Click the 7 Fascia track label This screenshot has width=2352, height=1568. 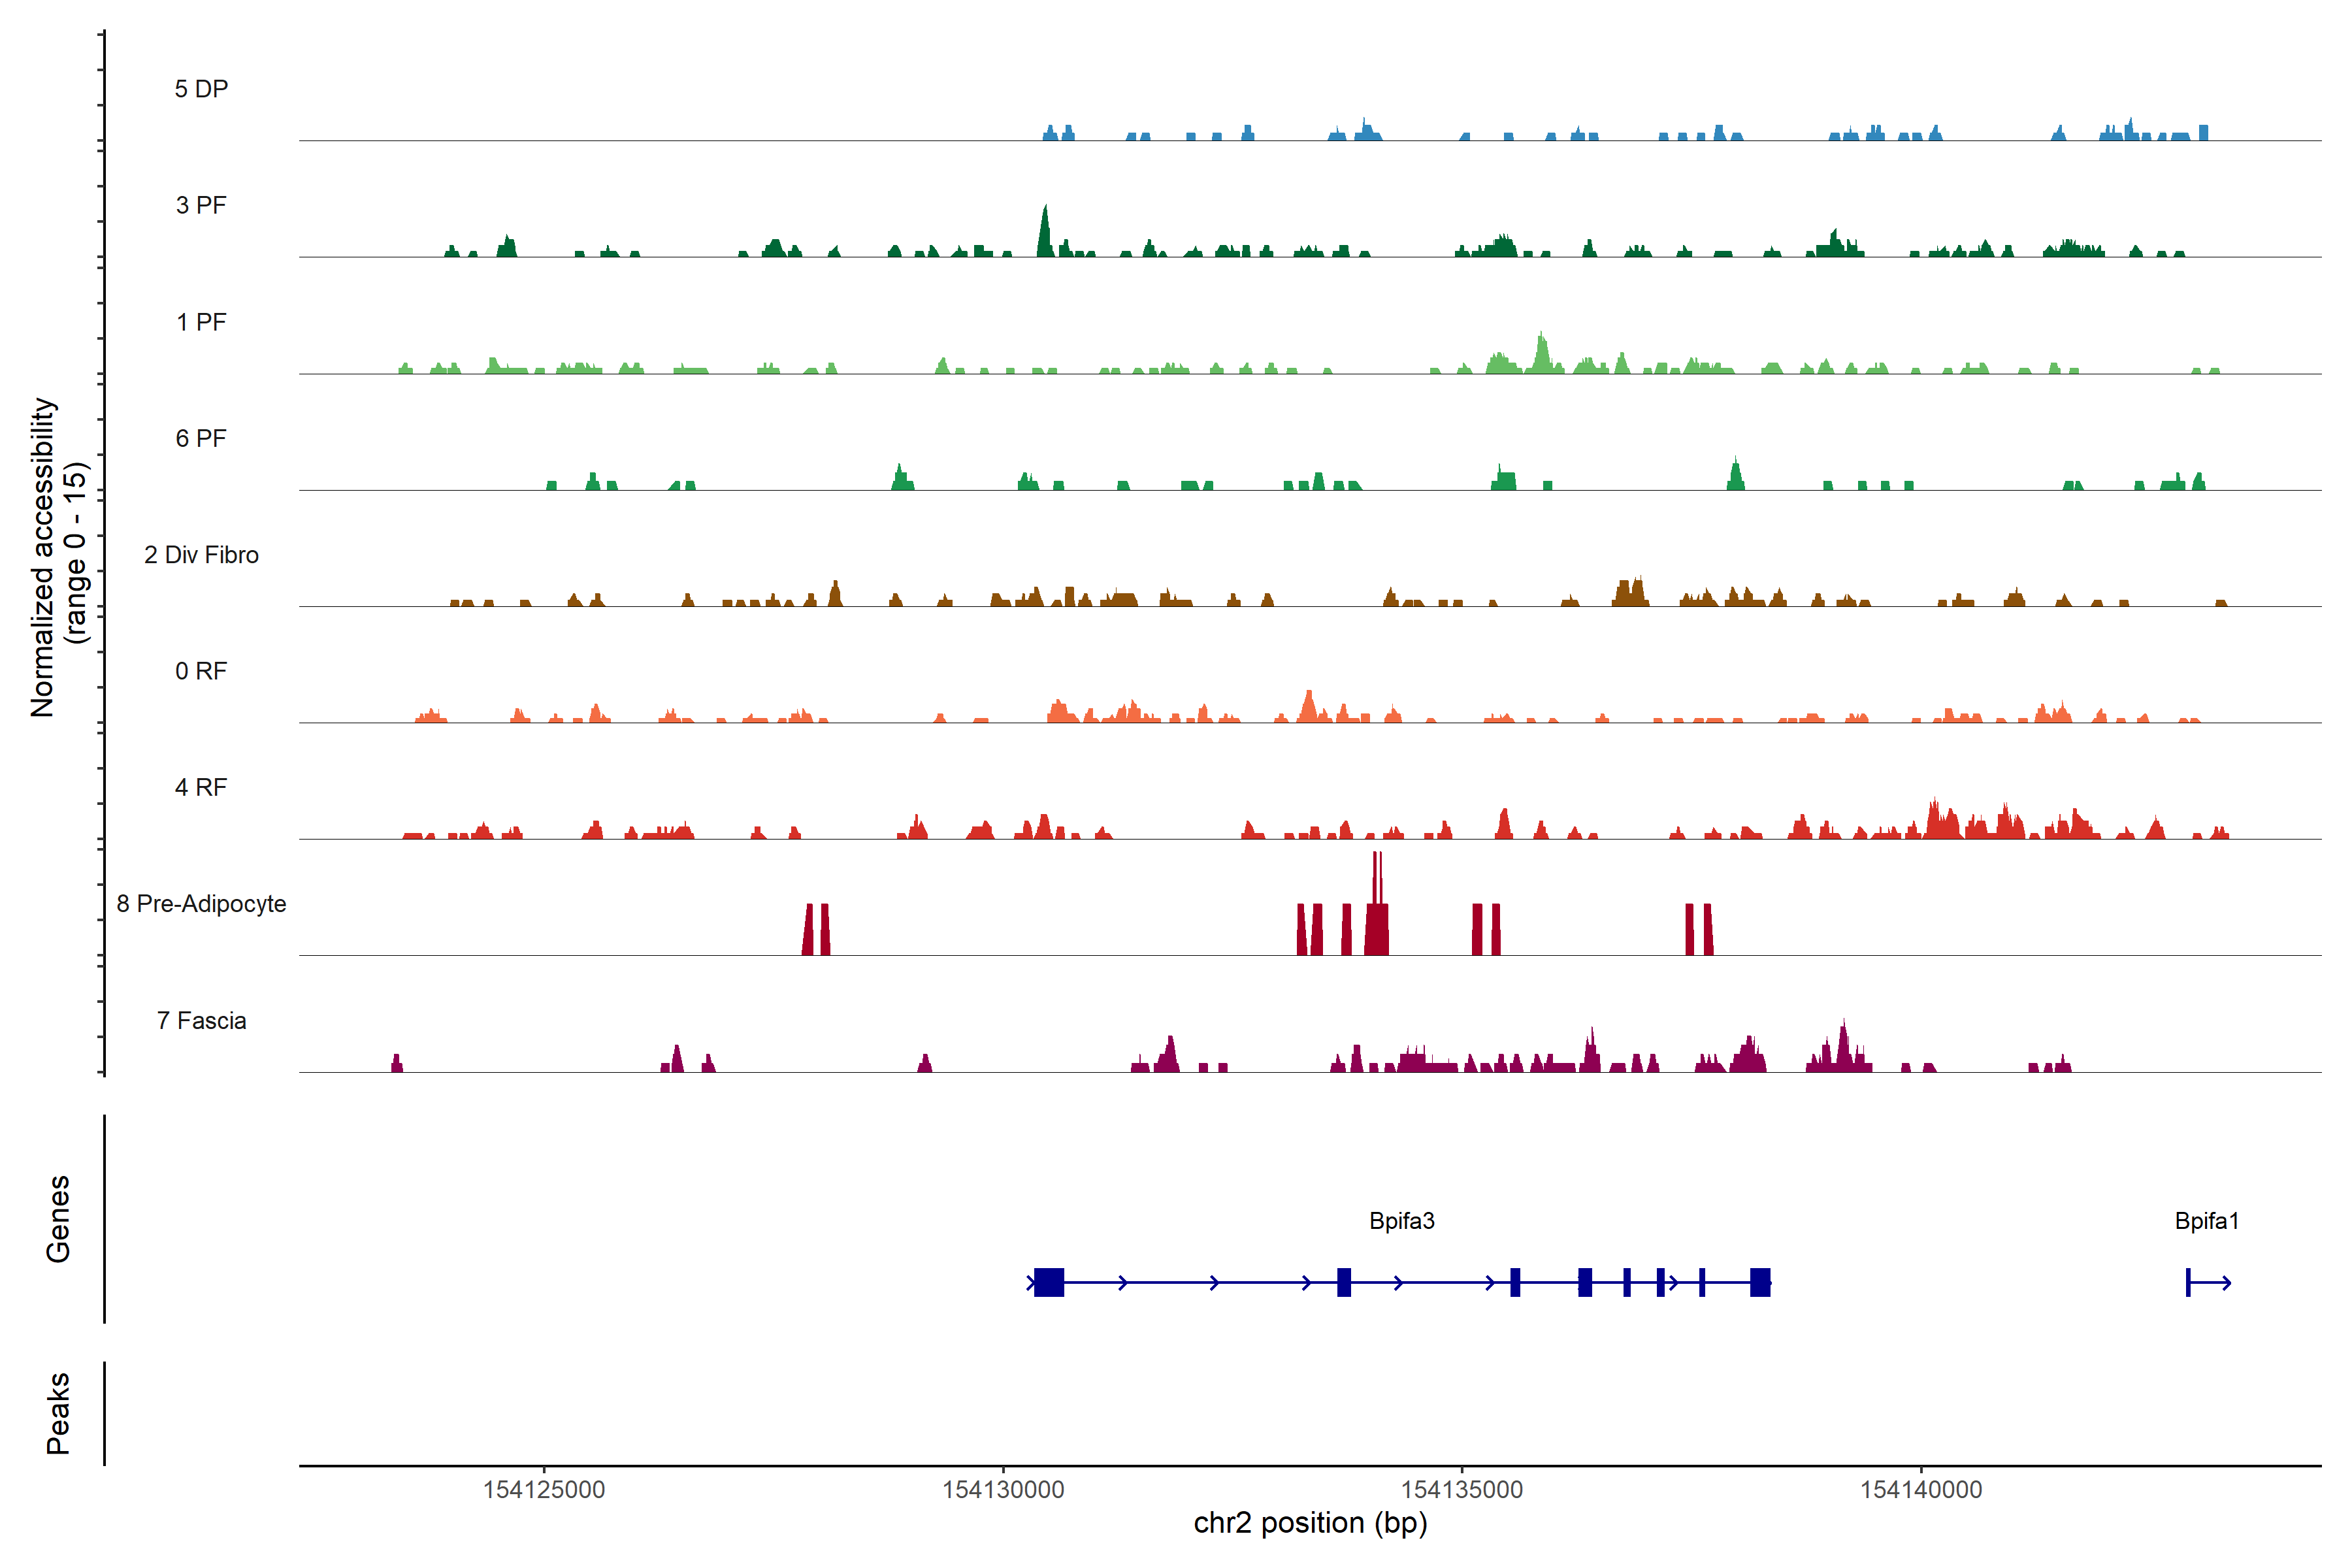(201, 1021)
